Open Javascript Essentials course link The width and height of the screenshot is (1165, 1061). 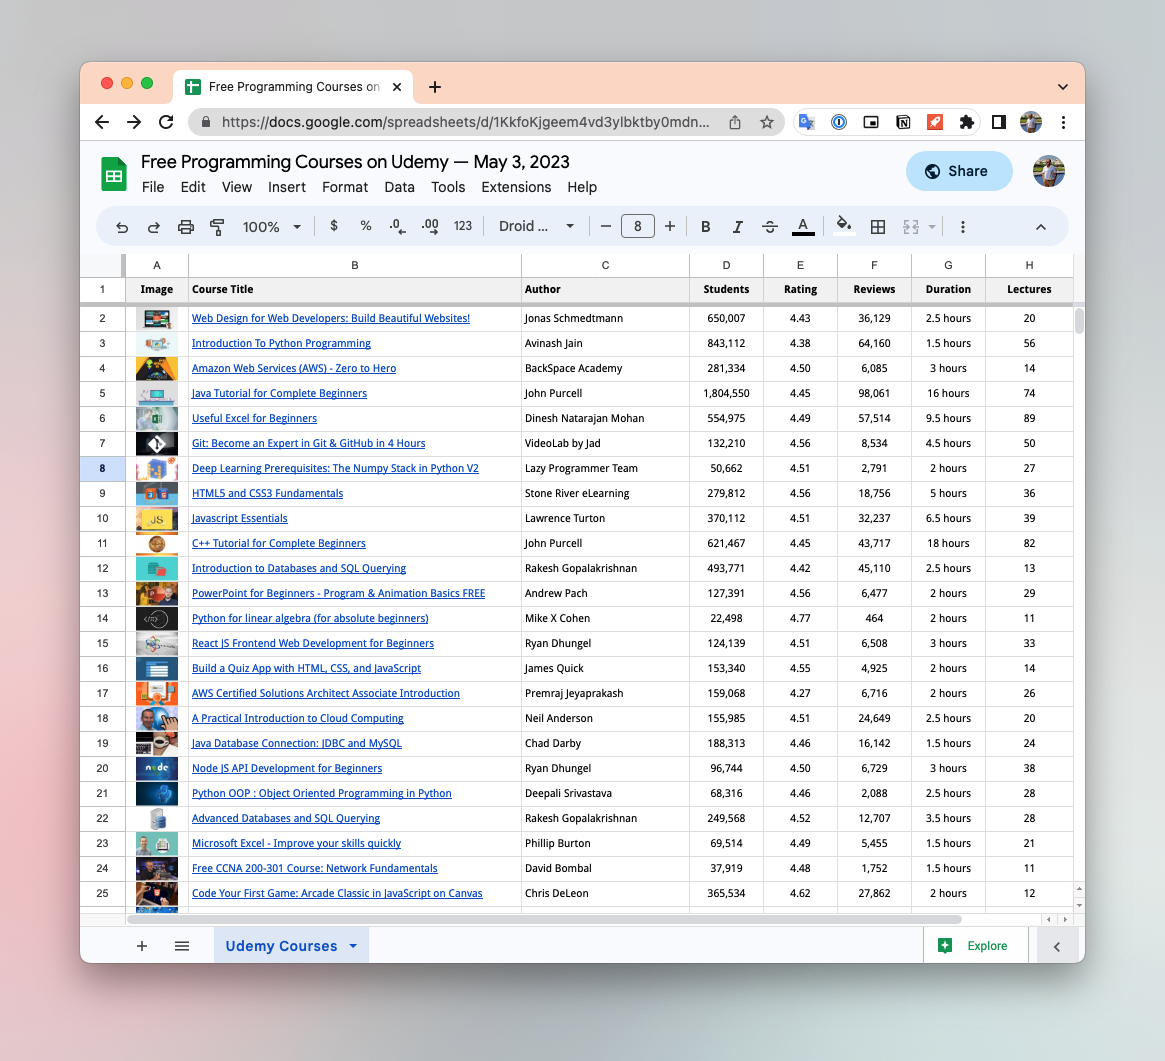(x=239, y=519)
